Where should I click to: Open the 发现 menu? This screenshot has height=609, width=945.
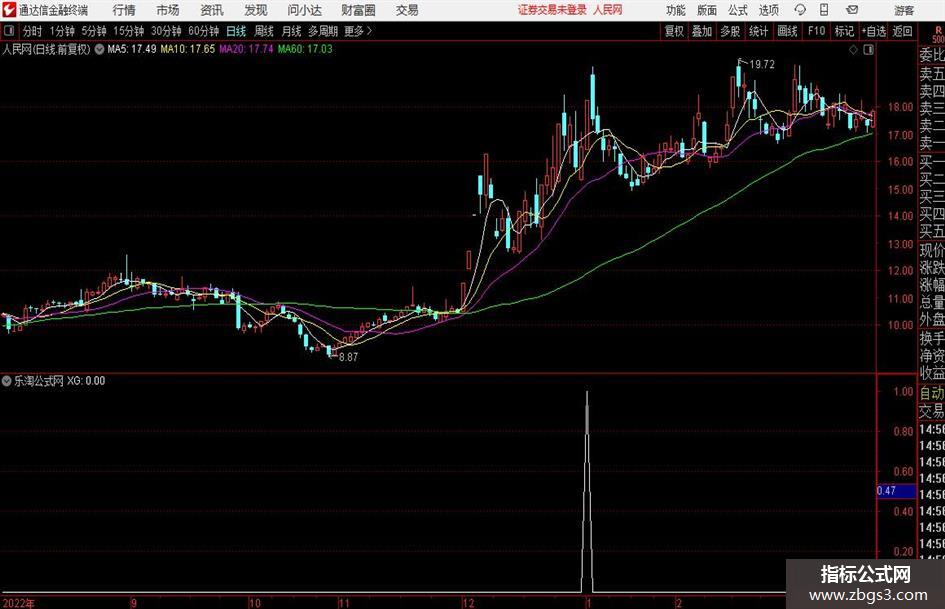(x=256, y=10)
